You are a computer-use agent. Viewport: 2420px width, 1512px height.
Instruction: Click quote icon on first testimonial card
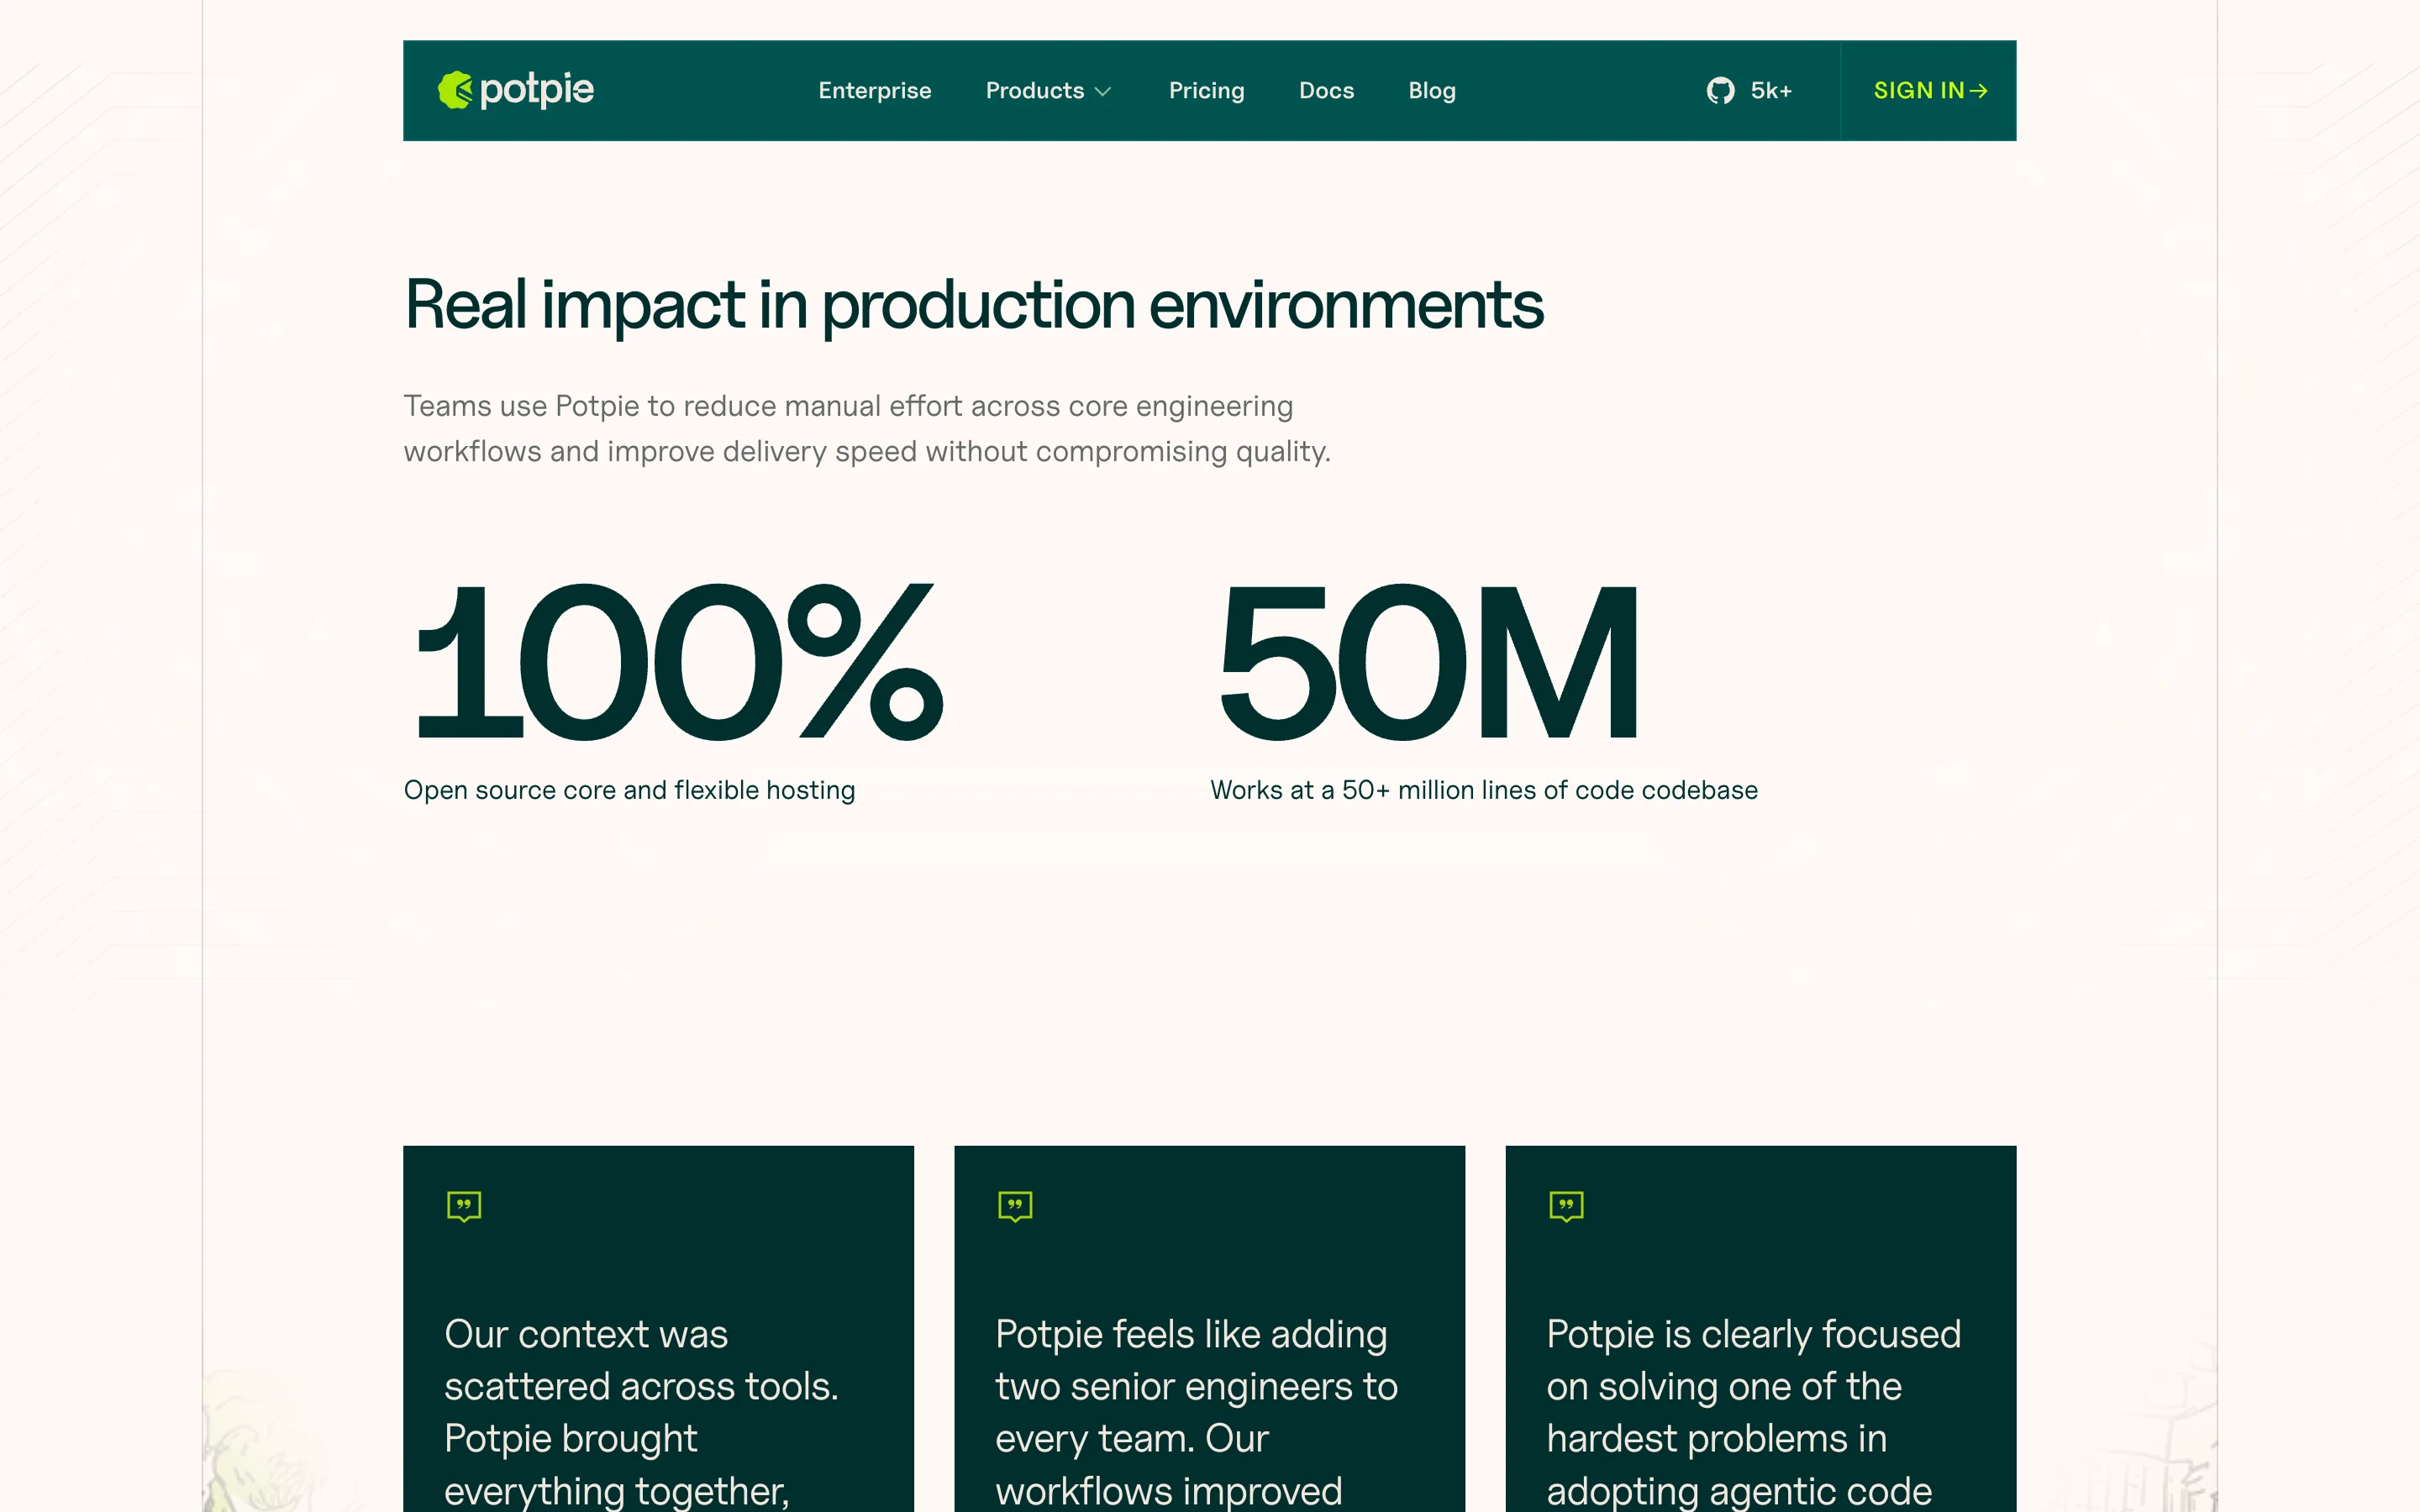[x=464, y=1206]
